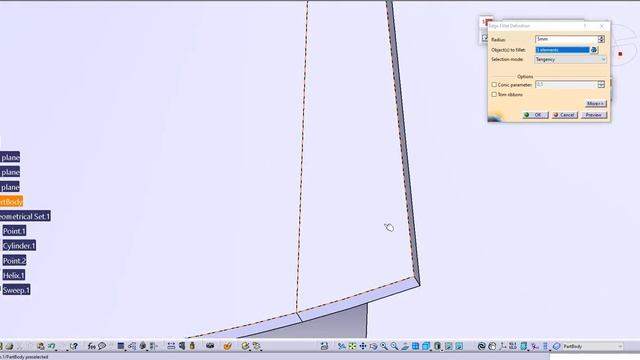This screenshot has height=360, width=640.
Task: Close the Edge Fillet Definition dialog
Action: pos(602,26)
